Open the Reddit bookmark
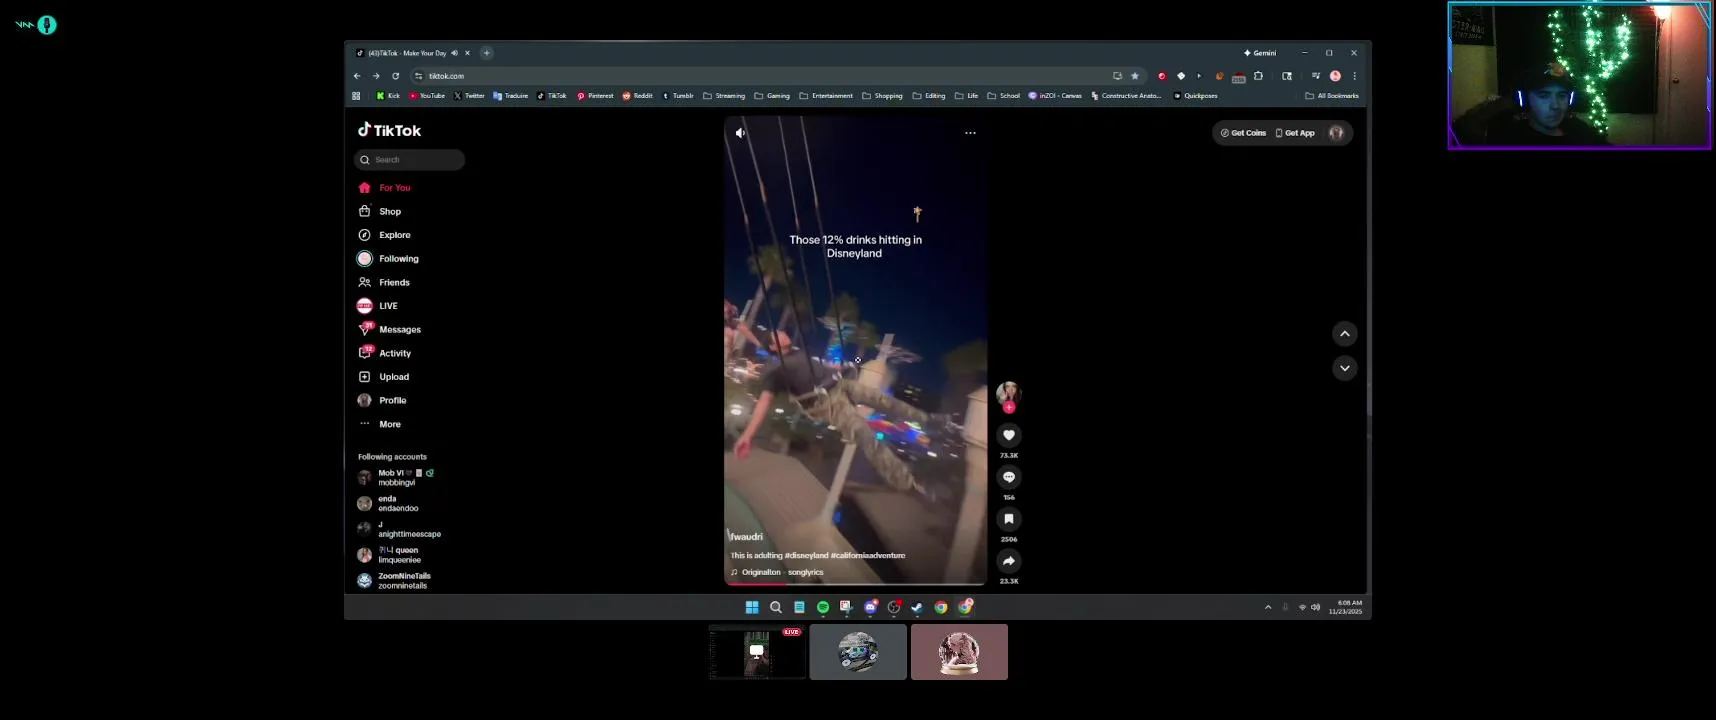 (638, 96)
